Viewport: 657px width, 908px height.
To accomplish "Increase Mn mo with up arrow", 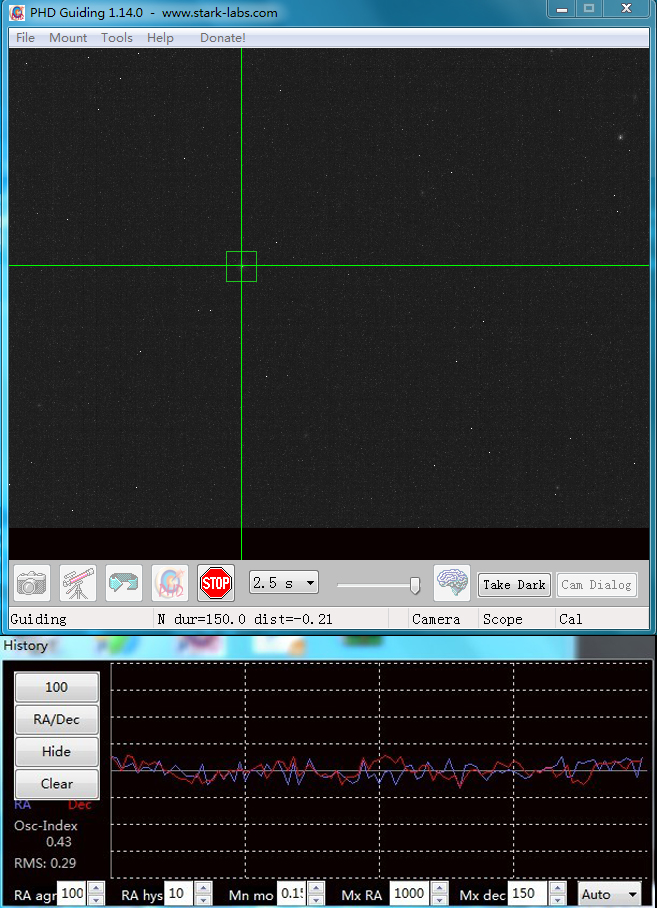I will [x=315, y=888].
